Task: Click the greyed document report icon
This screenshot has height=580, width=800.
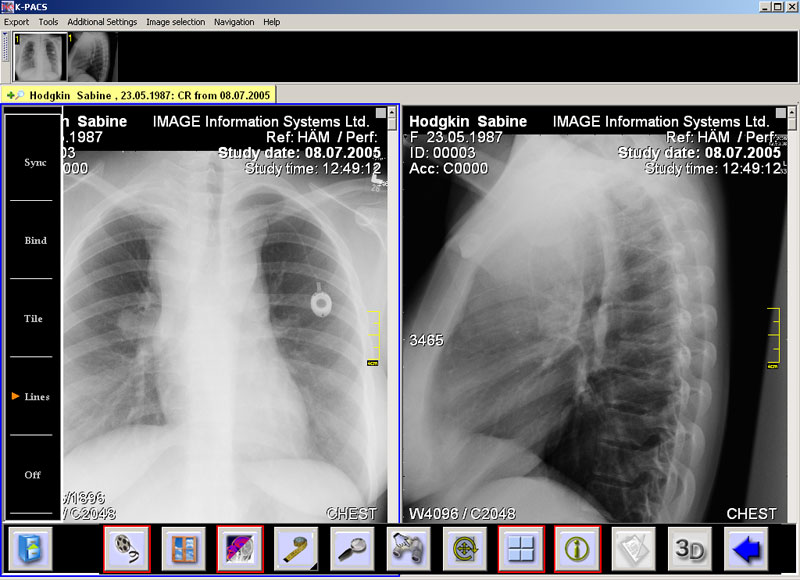Action: point(634,549)
